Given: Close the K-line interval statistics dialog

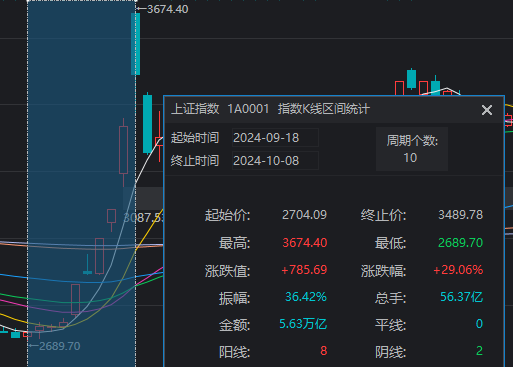Looking at the screenshot, I should (487, 110).
